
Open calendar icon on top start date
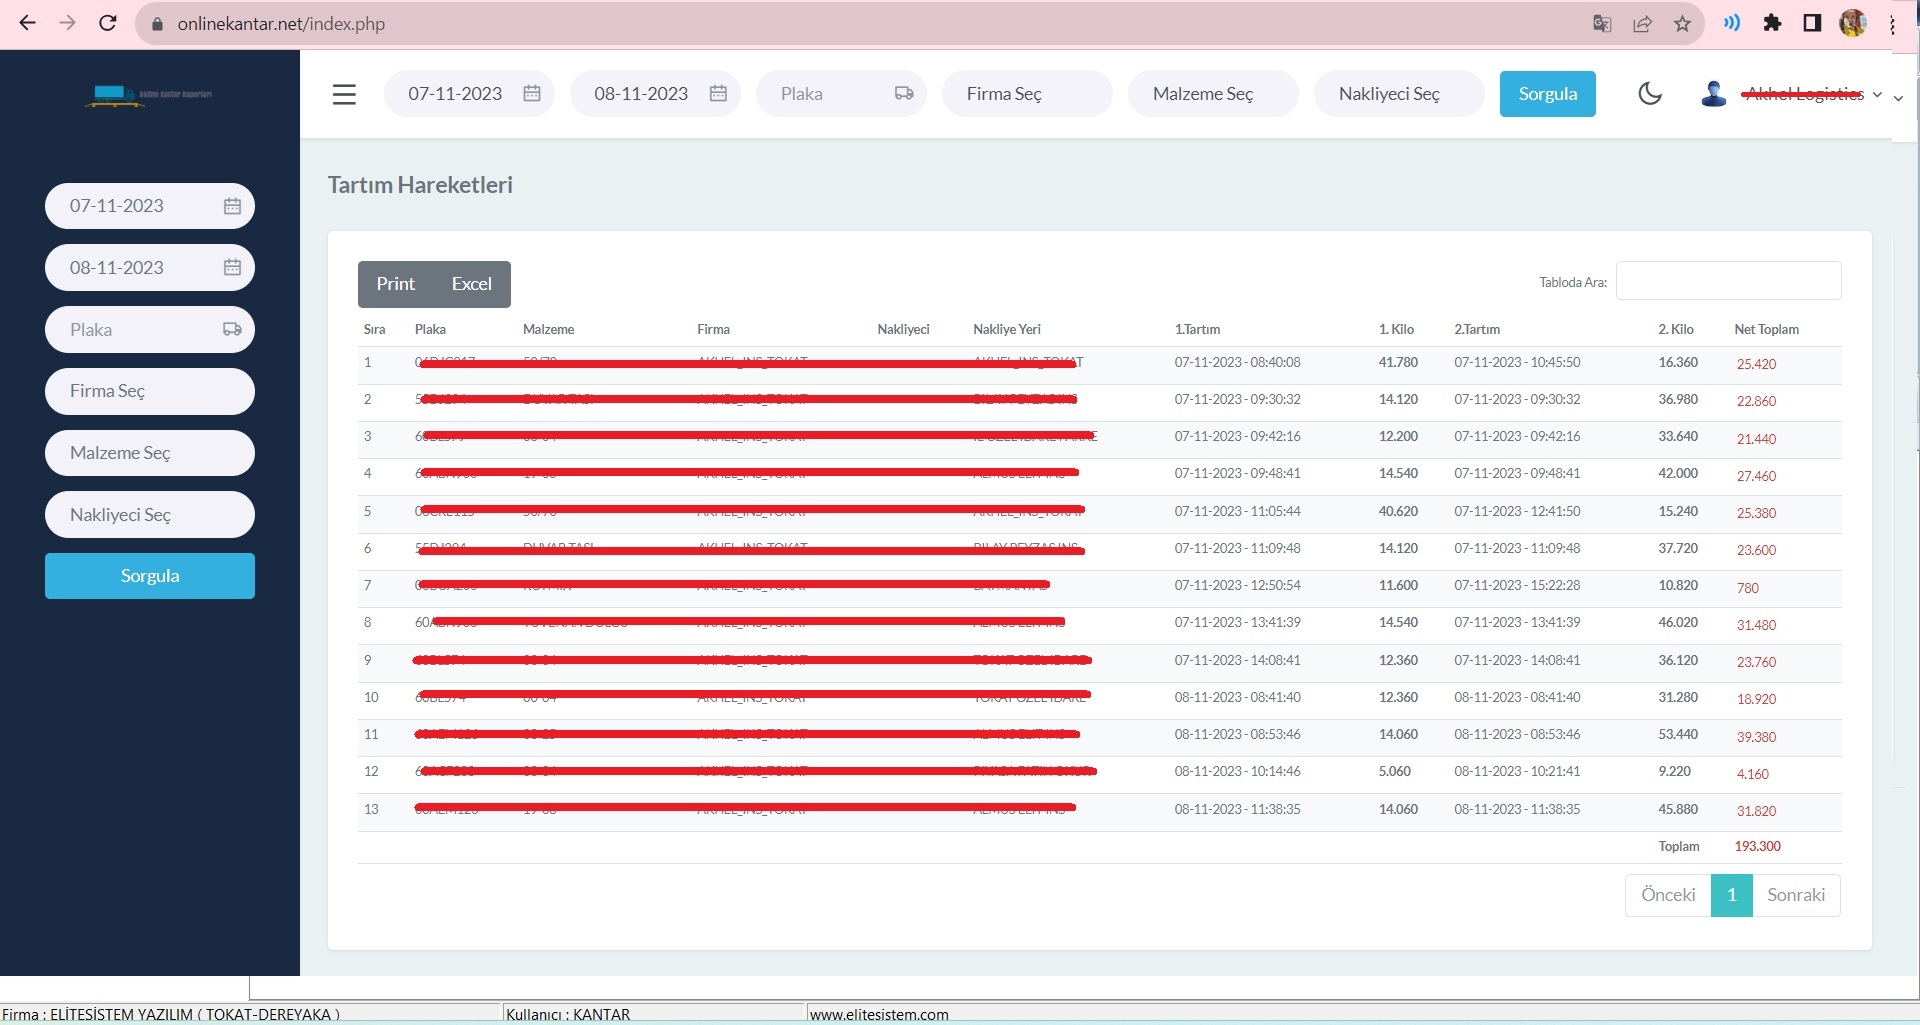532,94
